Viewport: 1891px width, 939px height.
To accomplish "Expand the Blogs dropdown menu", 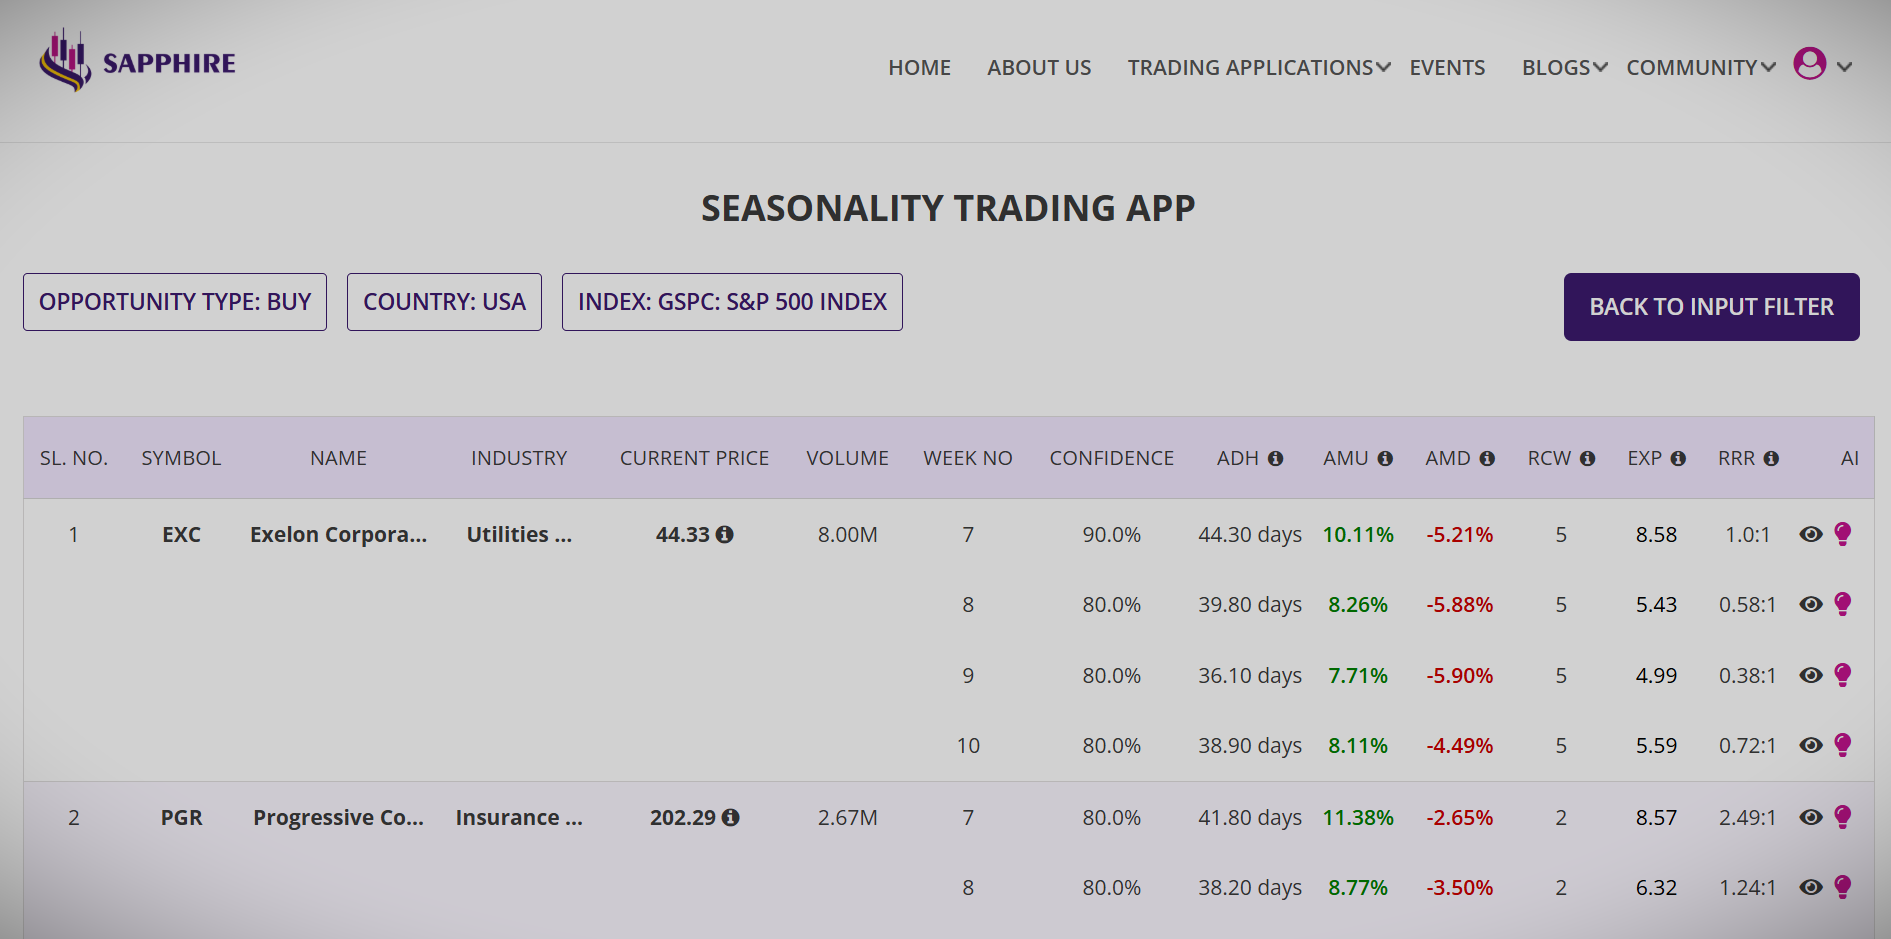I will (1564, 67).
